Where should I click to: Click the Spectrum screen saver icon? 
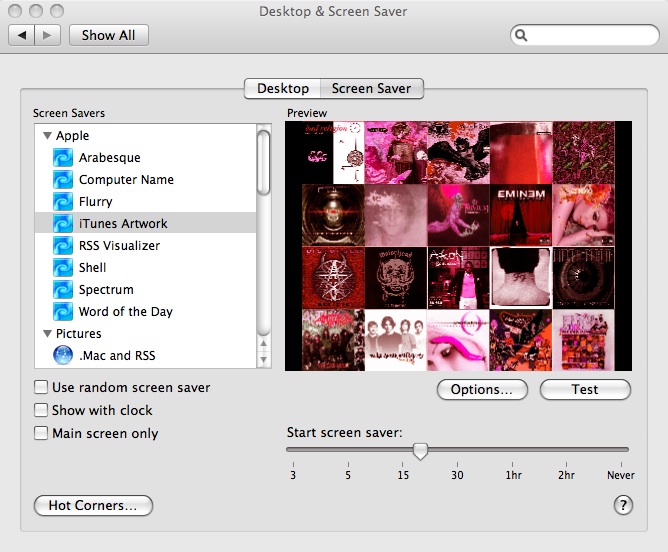(63, 290)
